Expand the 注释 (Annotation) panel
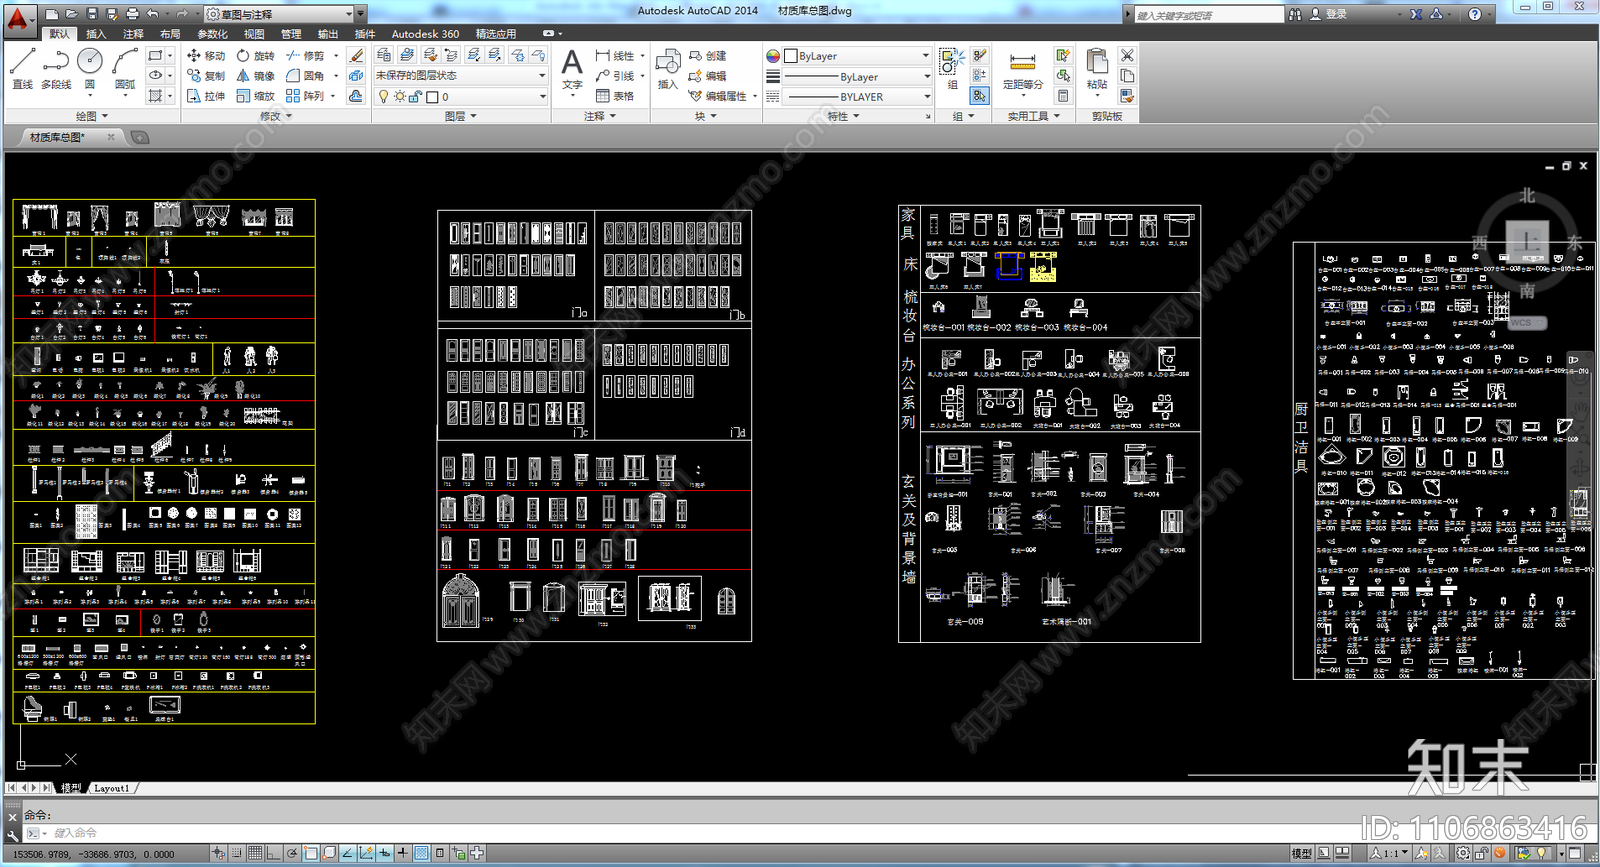Screen dimensions: 1600x867 click(600, 116)
